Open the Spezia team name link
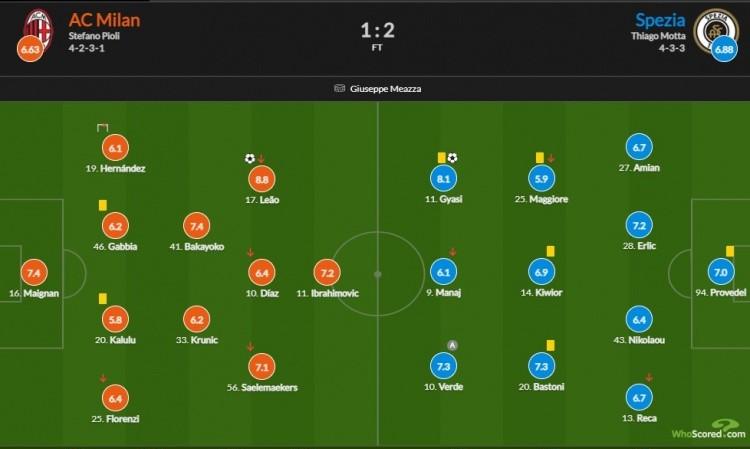This screenshot has width=750, height=449. coord(660,20)
